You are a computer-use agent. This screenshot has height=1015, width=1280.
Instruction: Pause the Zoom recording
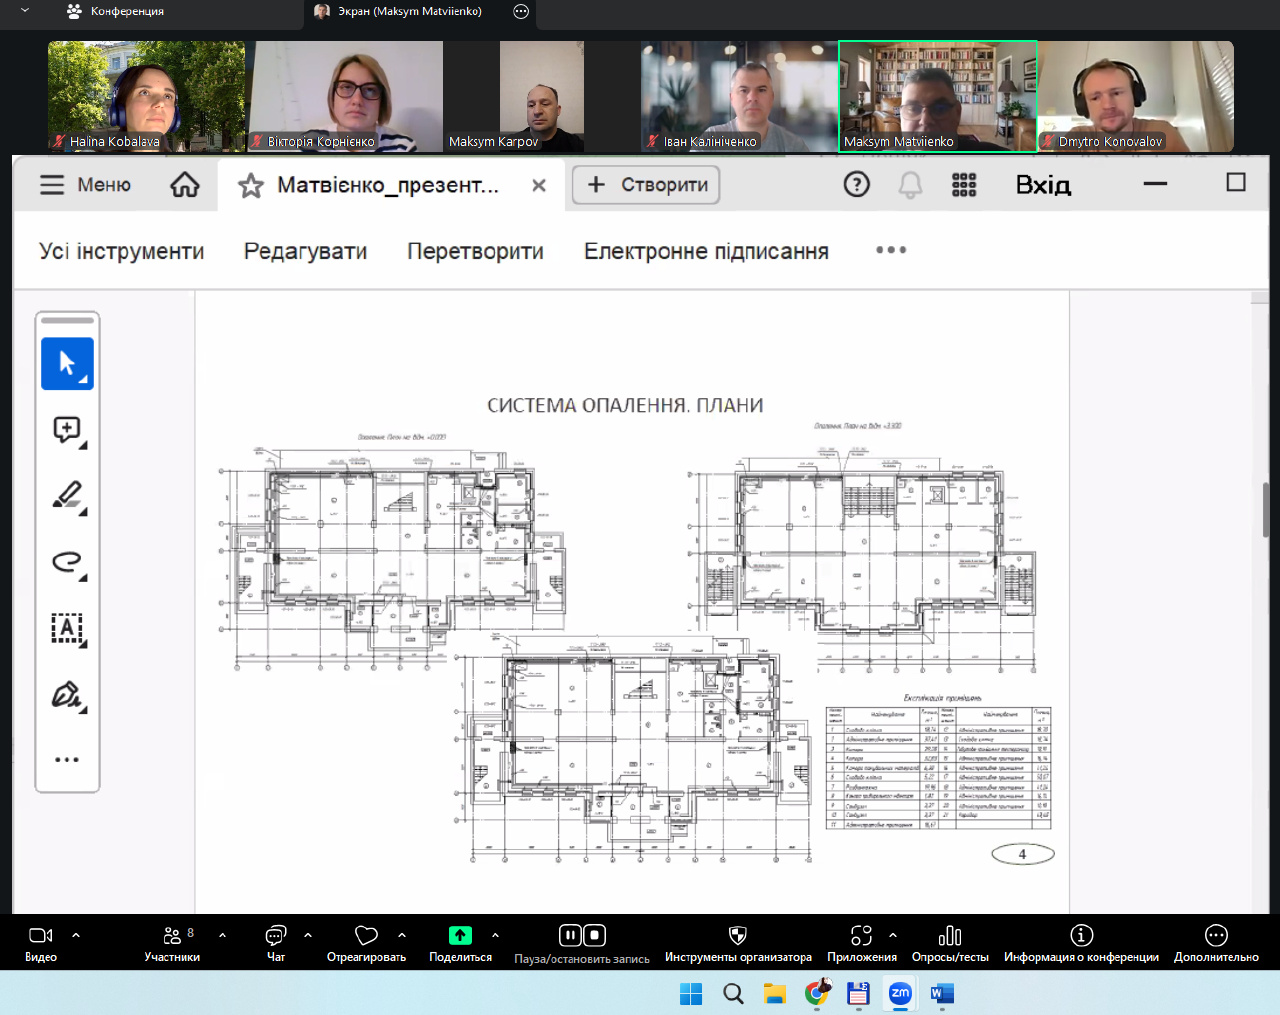pyautogui.click(x=570, y=936)
